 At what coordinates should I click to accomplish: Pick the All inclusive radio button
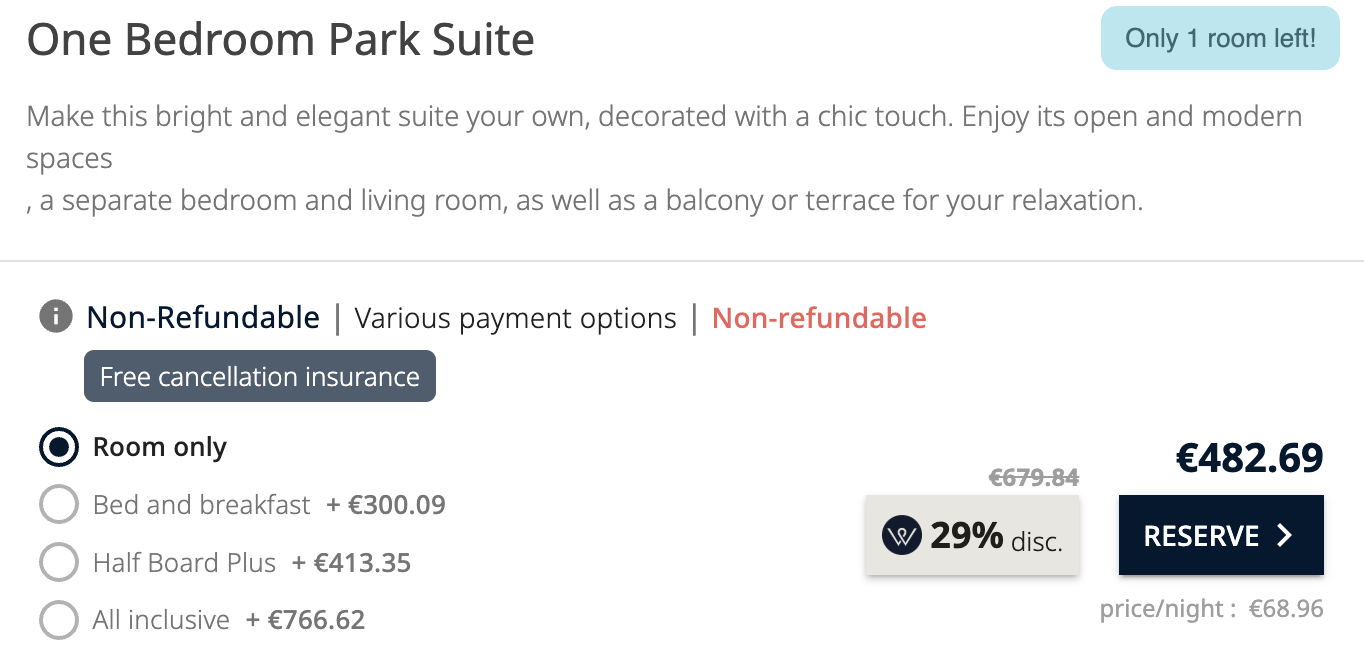click(59, 620)
